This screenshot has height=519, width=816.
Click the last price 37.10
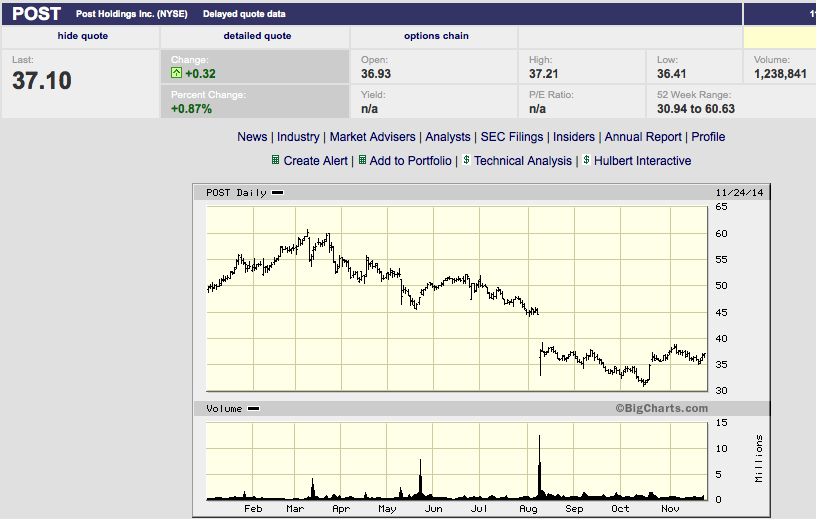point(42,81)
